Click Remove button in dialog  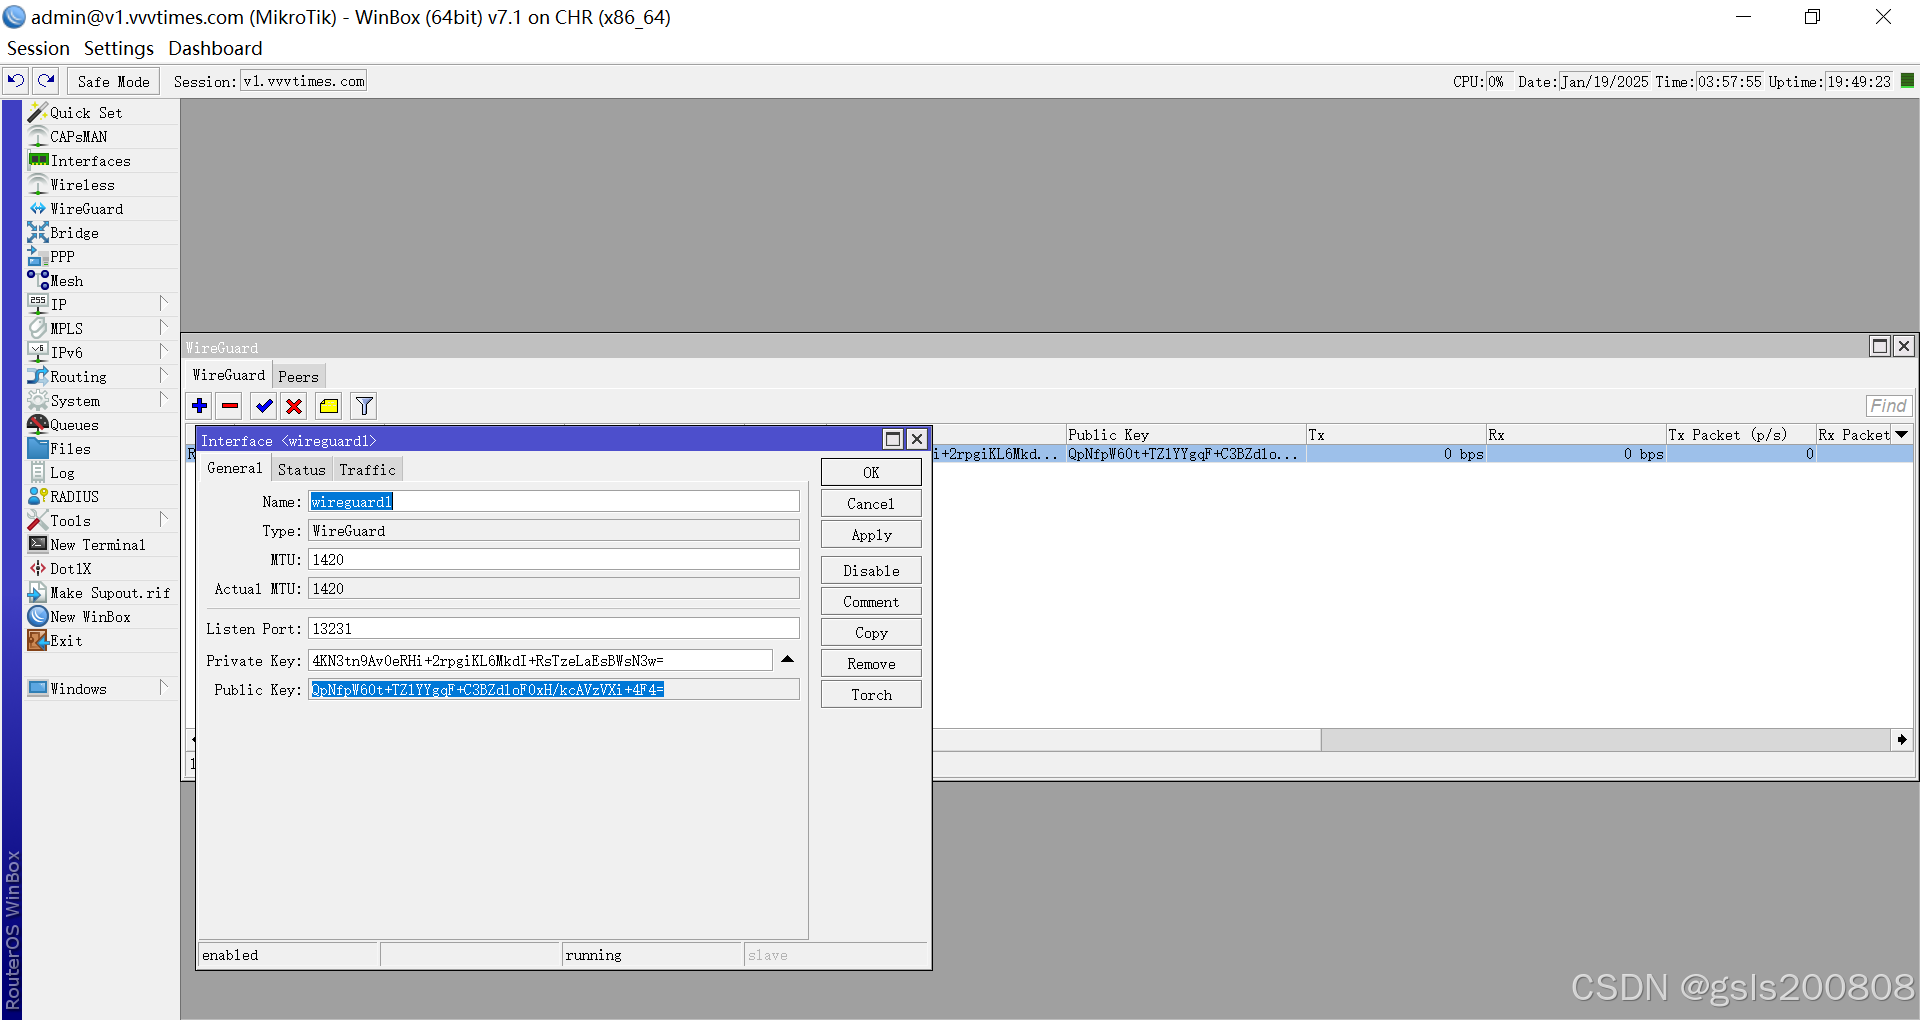click(871, 664)
